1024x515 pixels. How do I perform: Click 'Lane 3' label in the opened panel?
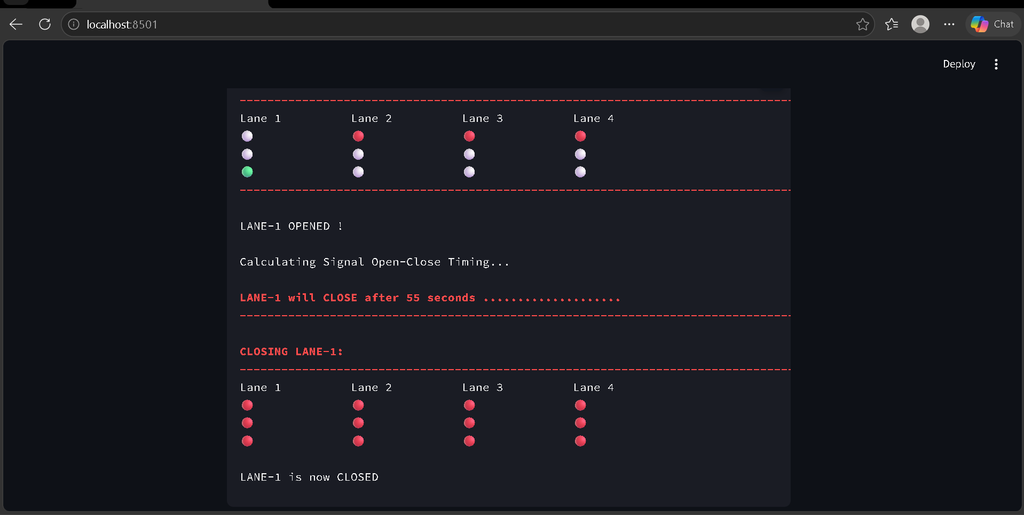pyautogui.click(x=482, y=118)
